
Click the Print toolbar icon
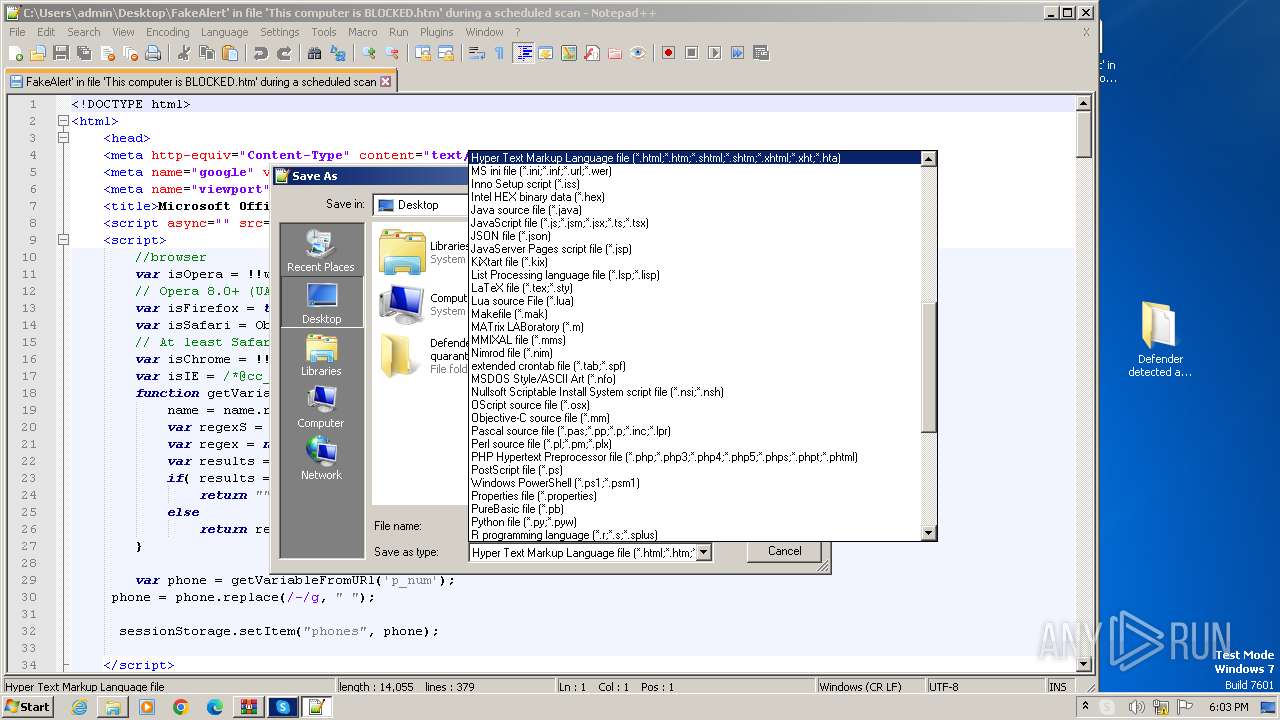(x=153, y=53)
